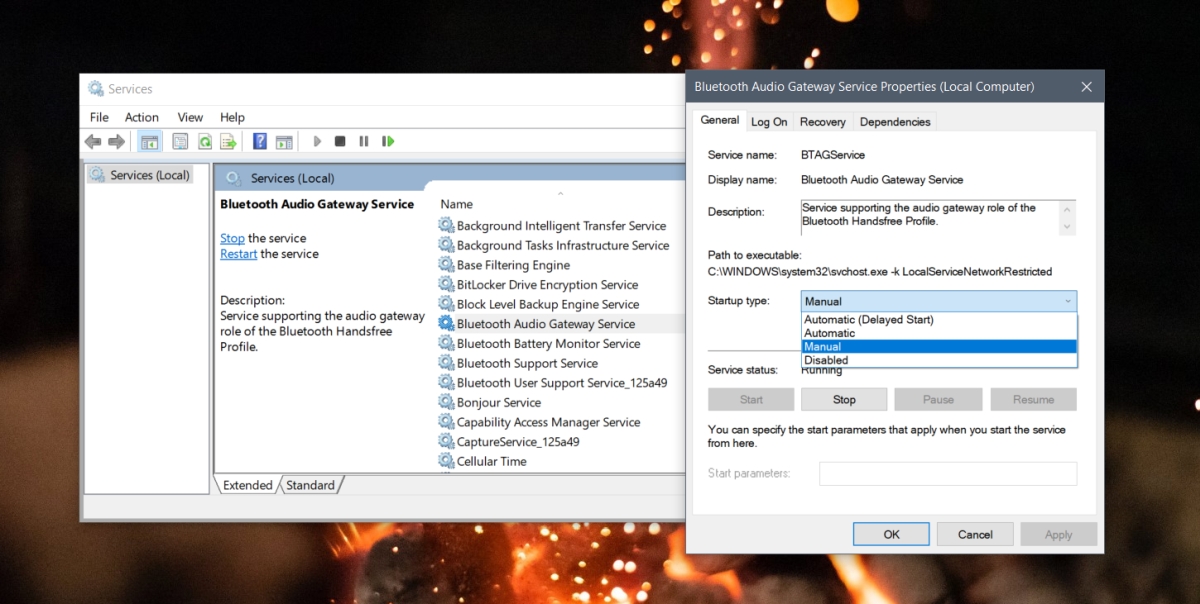Click the Forward arrow in Services toolbar

point(116,142)
